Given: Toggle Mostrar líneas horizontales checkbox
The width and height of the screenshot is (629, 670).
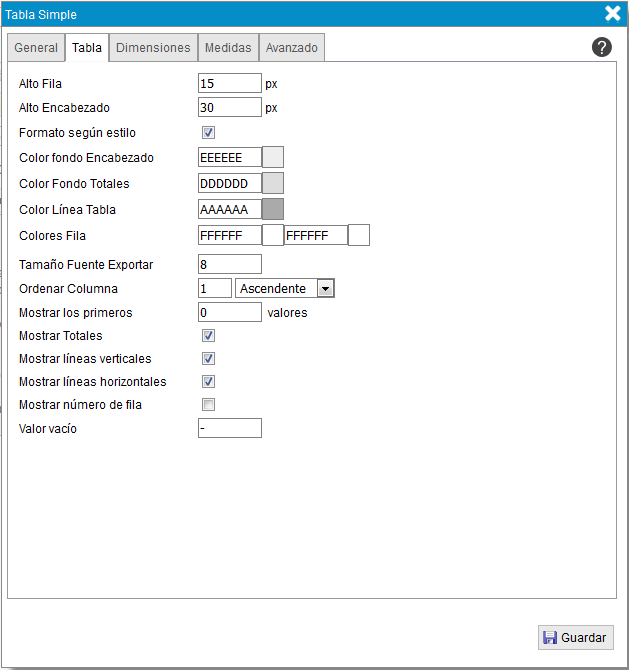Looking at the screenshot, I should point(209,382).
